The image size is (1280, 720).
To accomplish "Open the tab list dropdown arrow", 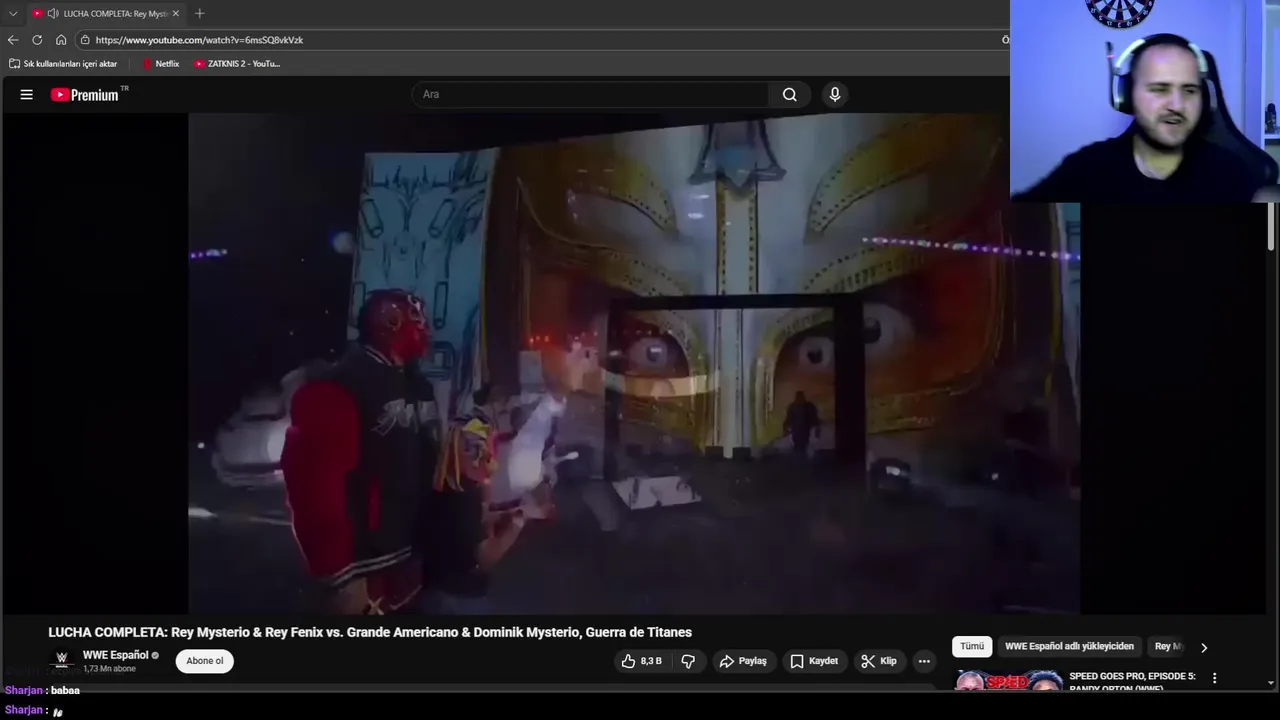I will point(13,13).
